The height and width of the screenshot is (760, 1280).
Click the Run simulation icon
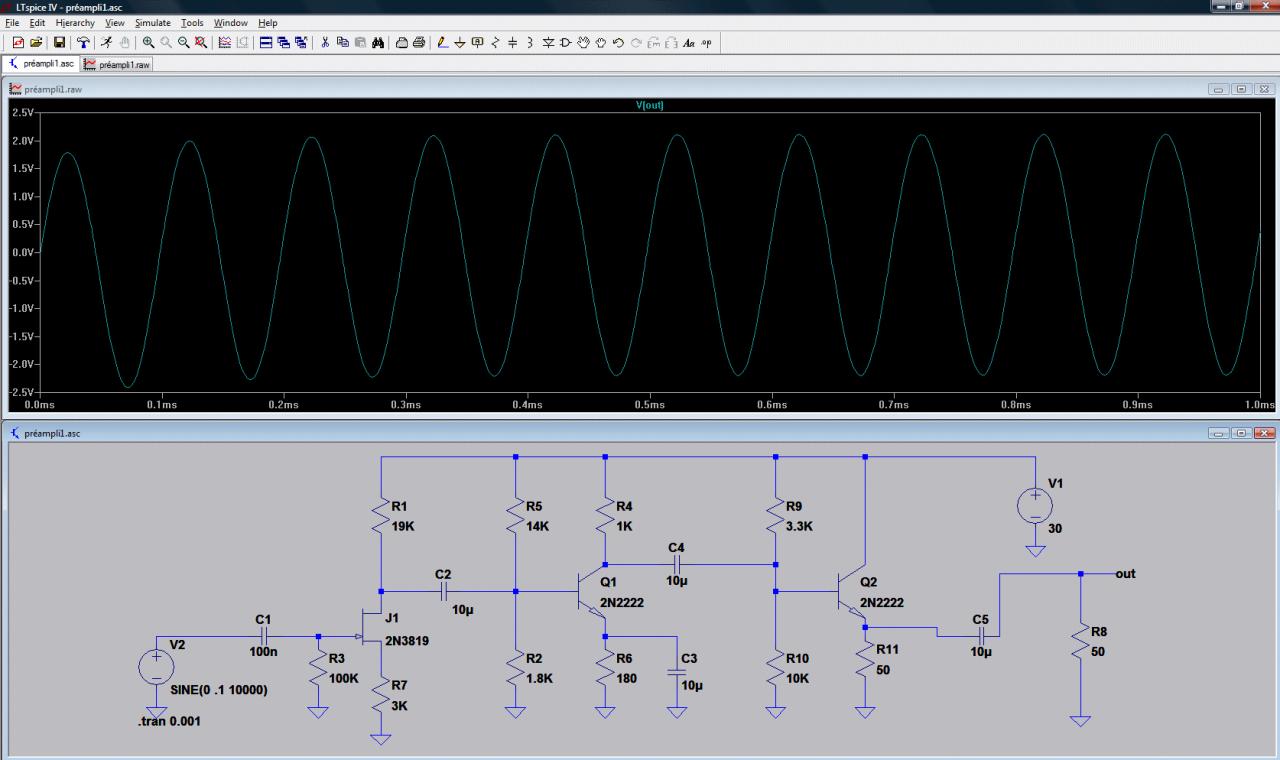(x=105, y=42)
